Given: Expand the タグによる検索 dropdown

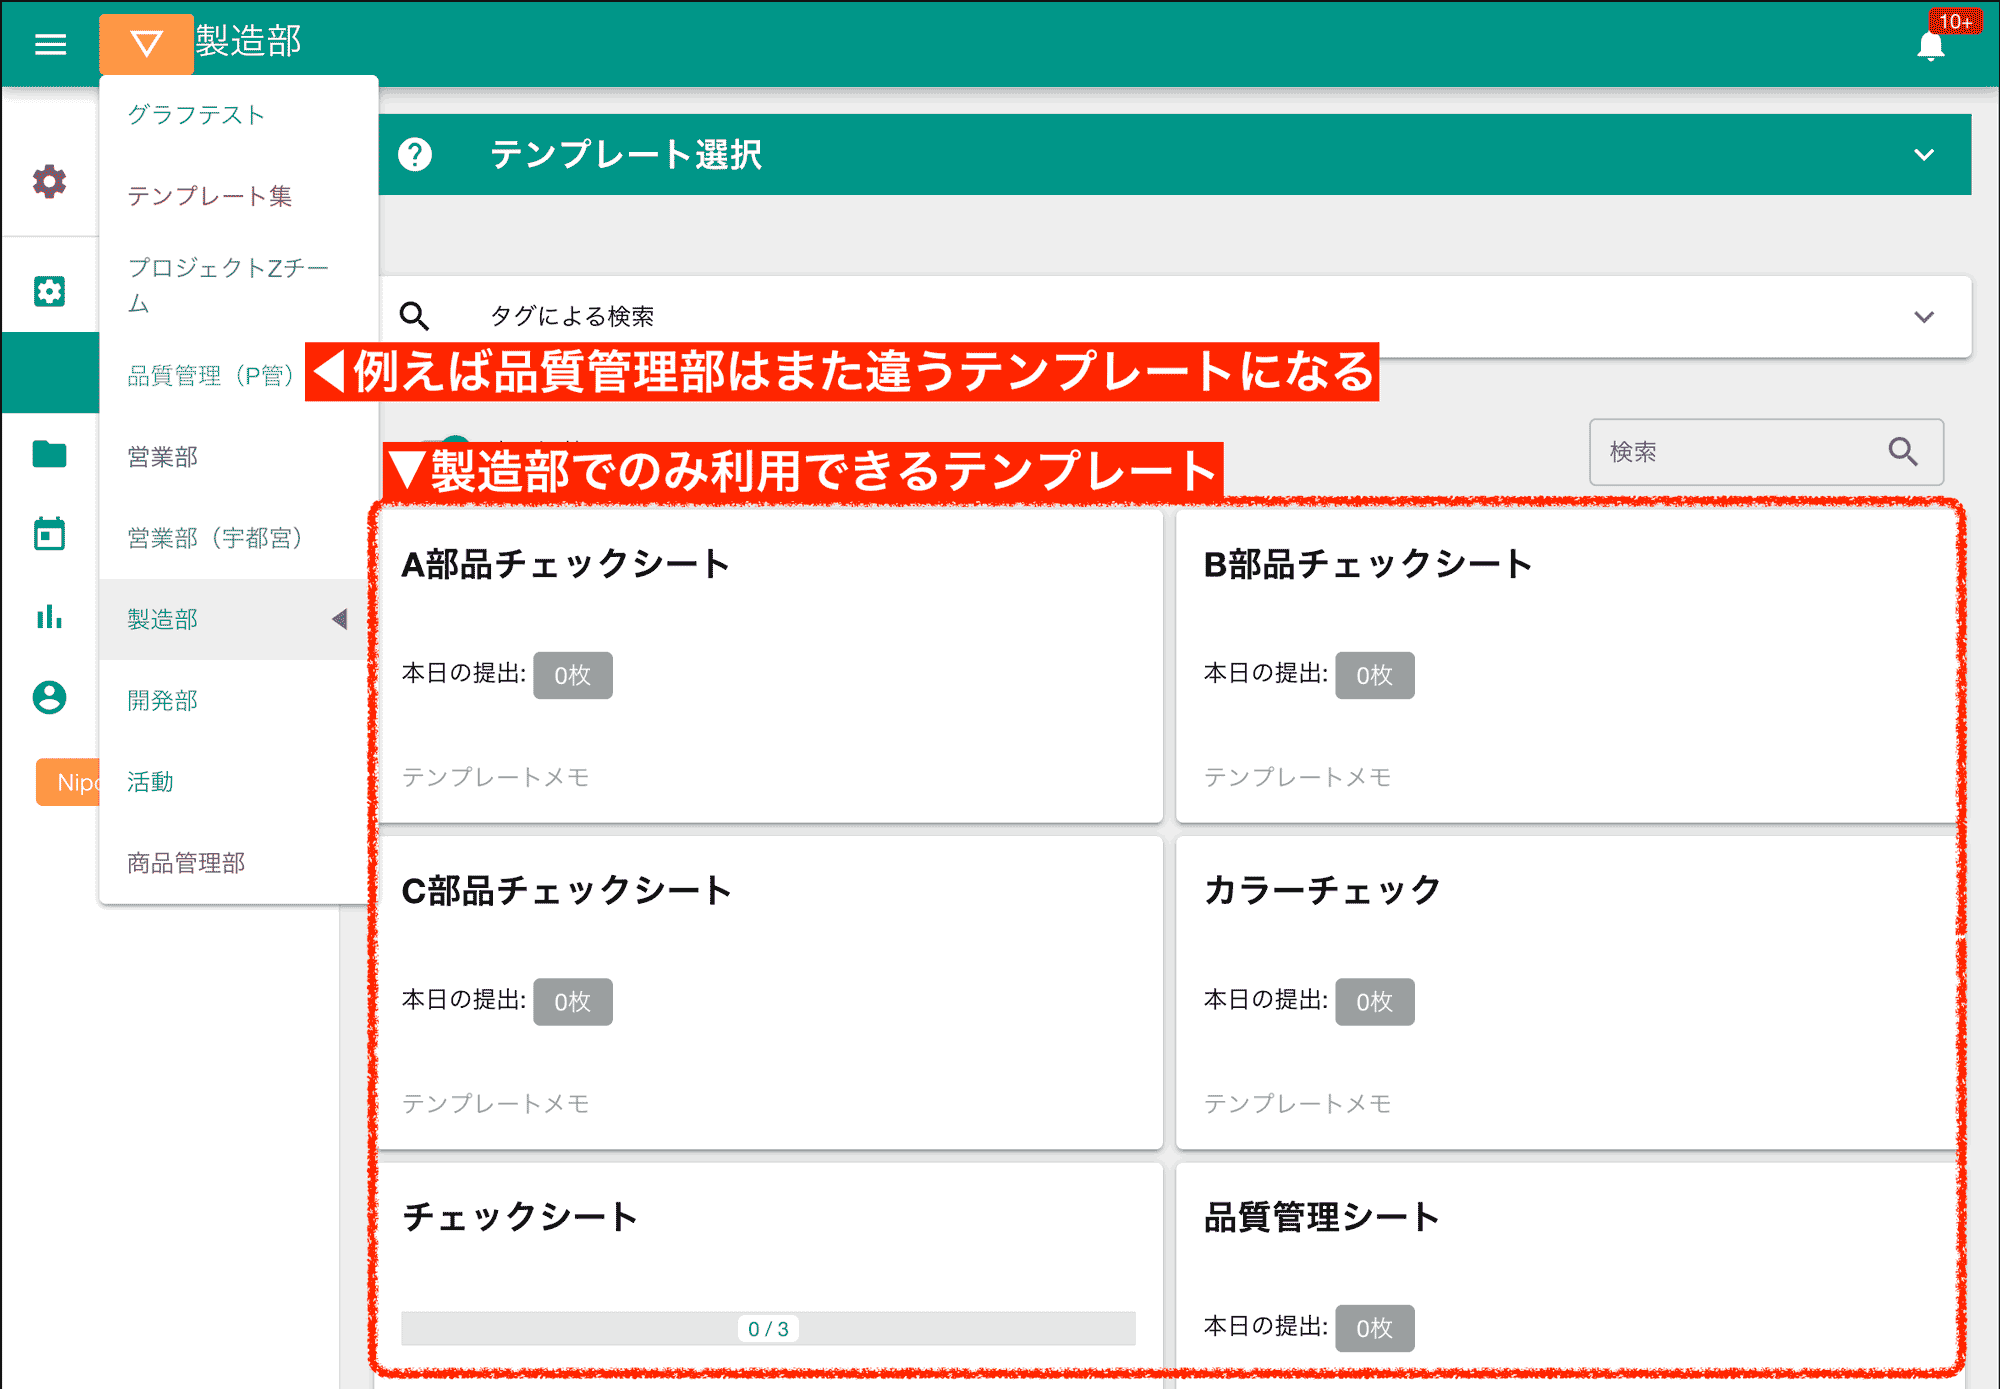Looking at the screenshot, I should (x=1924, y=316).
